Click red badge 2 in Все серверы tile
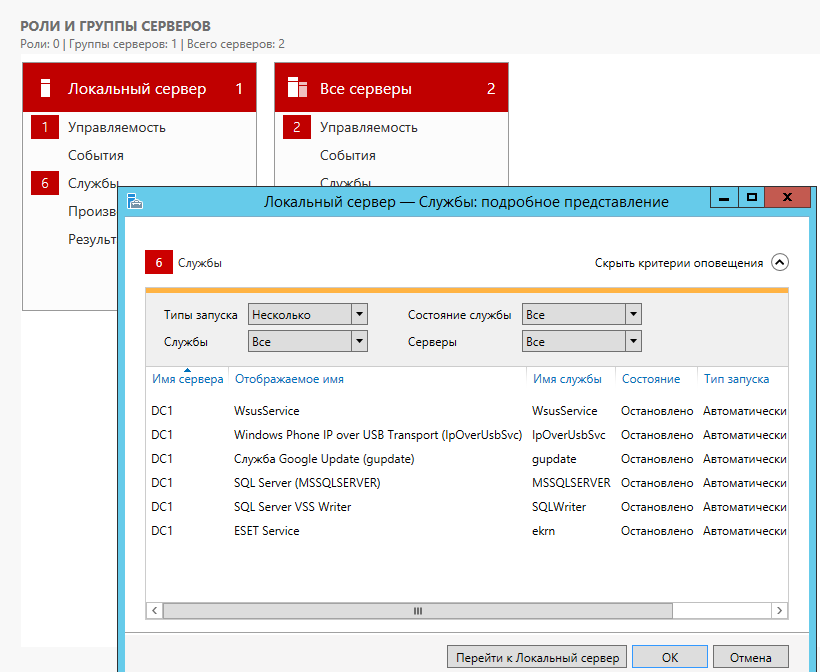The height and width of the screenshot is (672, 820). click(x=297, y=127)
